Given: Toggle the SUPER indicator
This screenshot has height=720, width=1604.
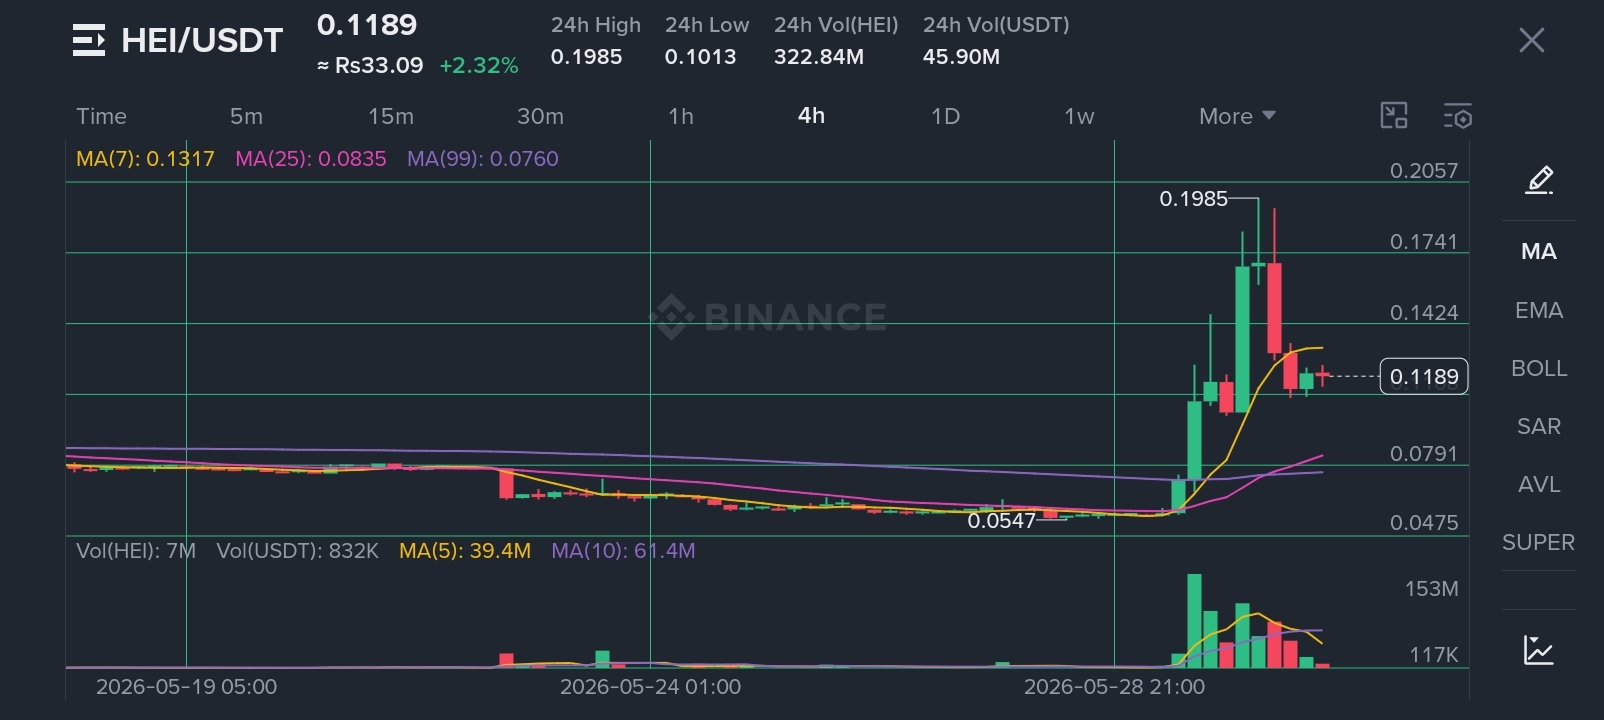Looking at the screenshot, I should (x=1539, y=542).
